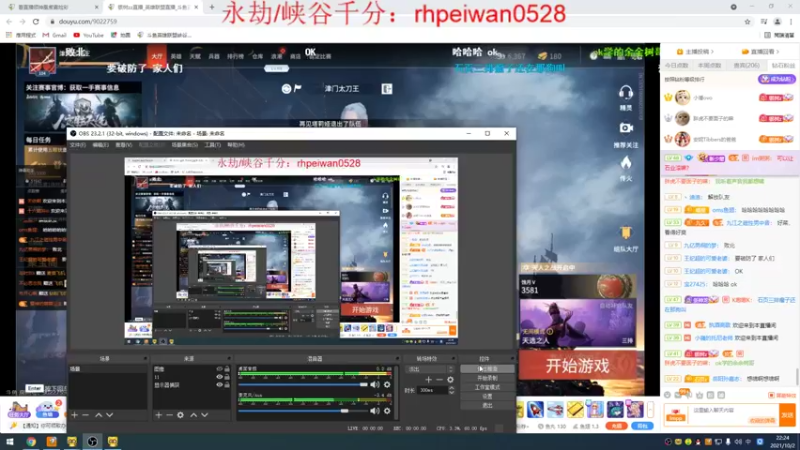
Task: Click the 精灵 headset icon in game
Action: tap(626, 92)
